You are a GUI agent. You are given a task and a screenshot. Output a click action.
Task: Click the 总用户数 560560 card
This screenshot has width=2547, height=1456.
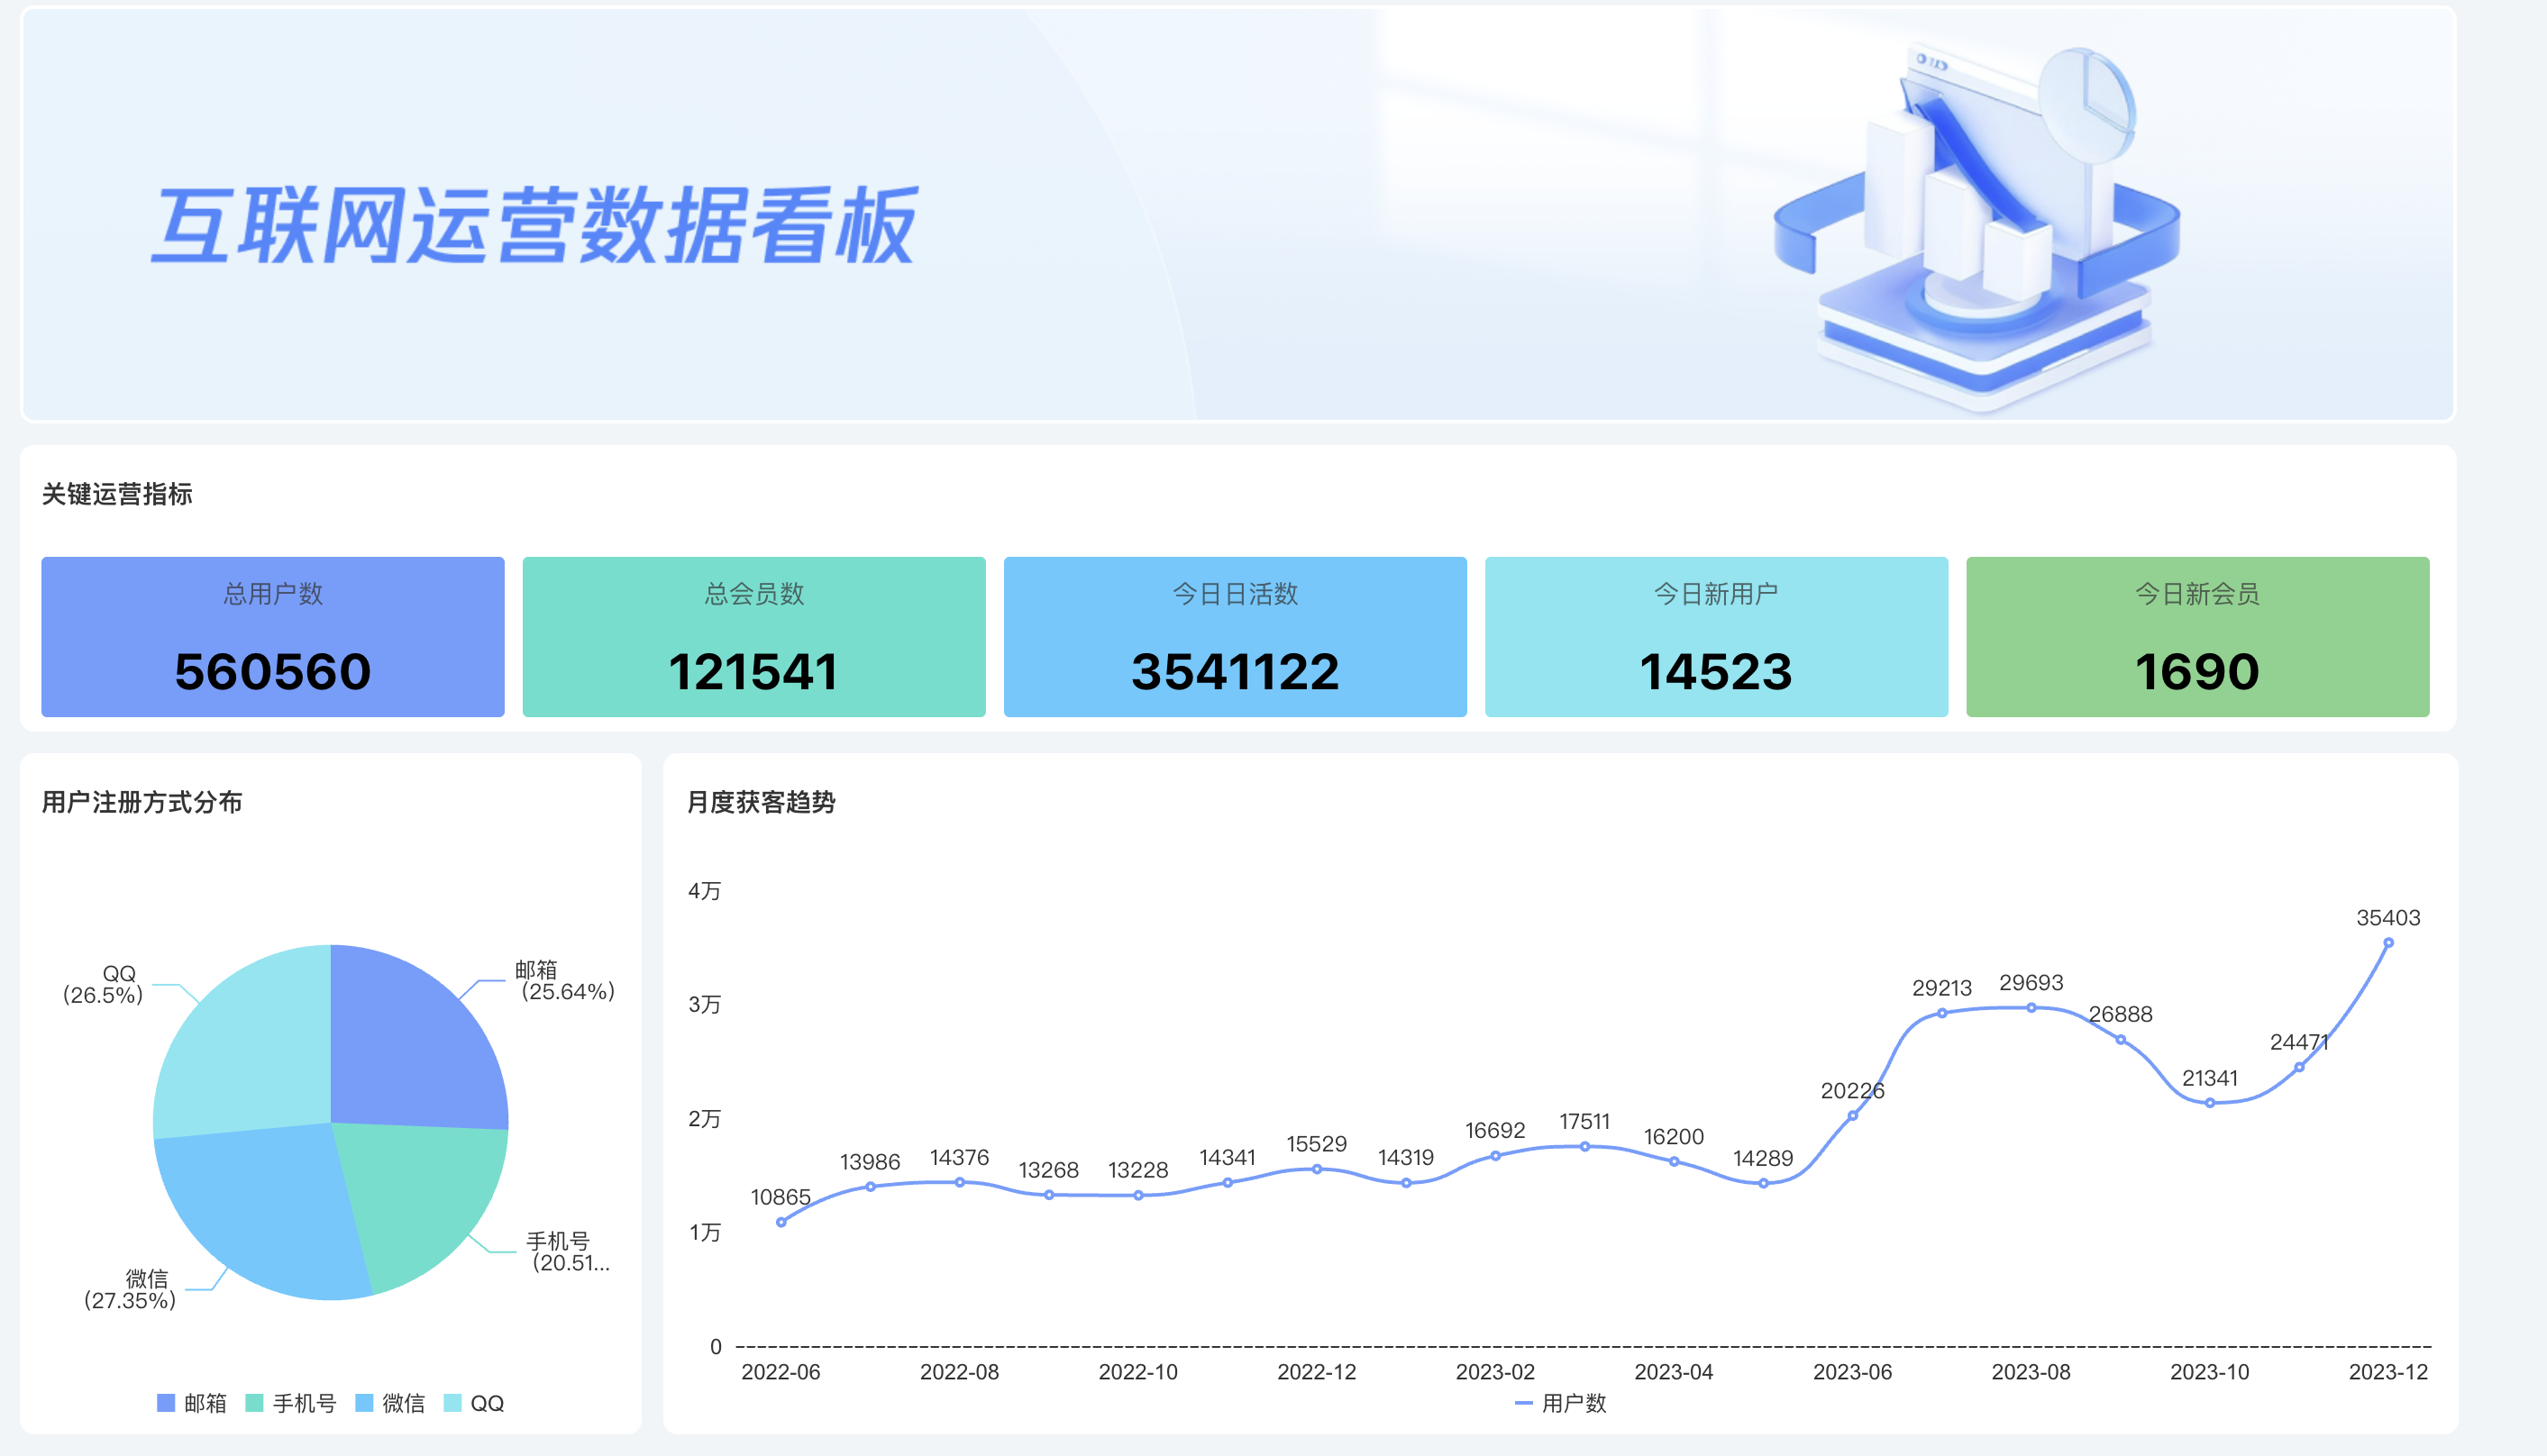(x=273, y=637)
